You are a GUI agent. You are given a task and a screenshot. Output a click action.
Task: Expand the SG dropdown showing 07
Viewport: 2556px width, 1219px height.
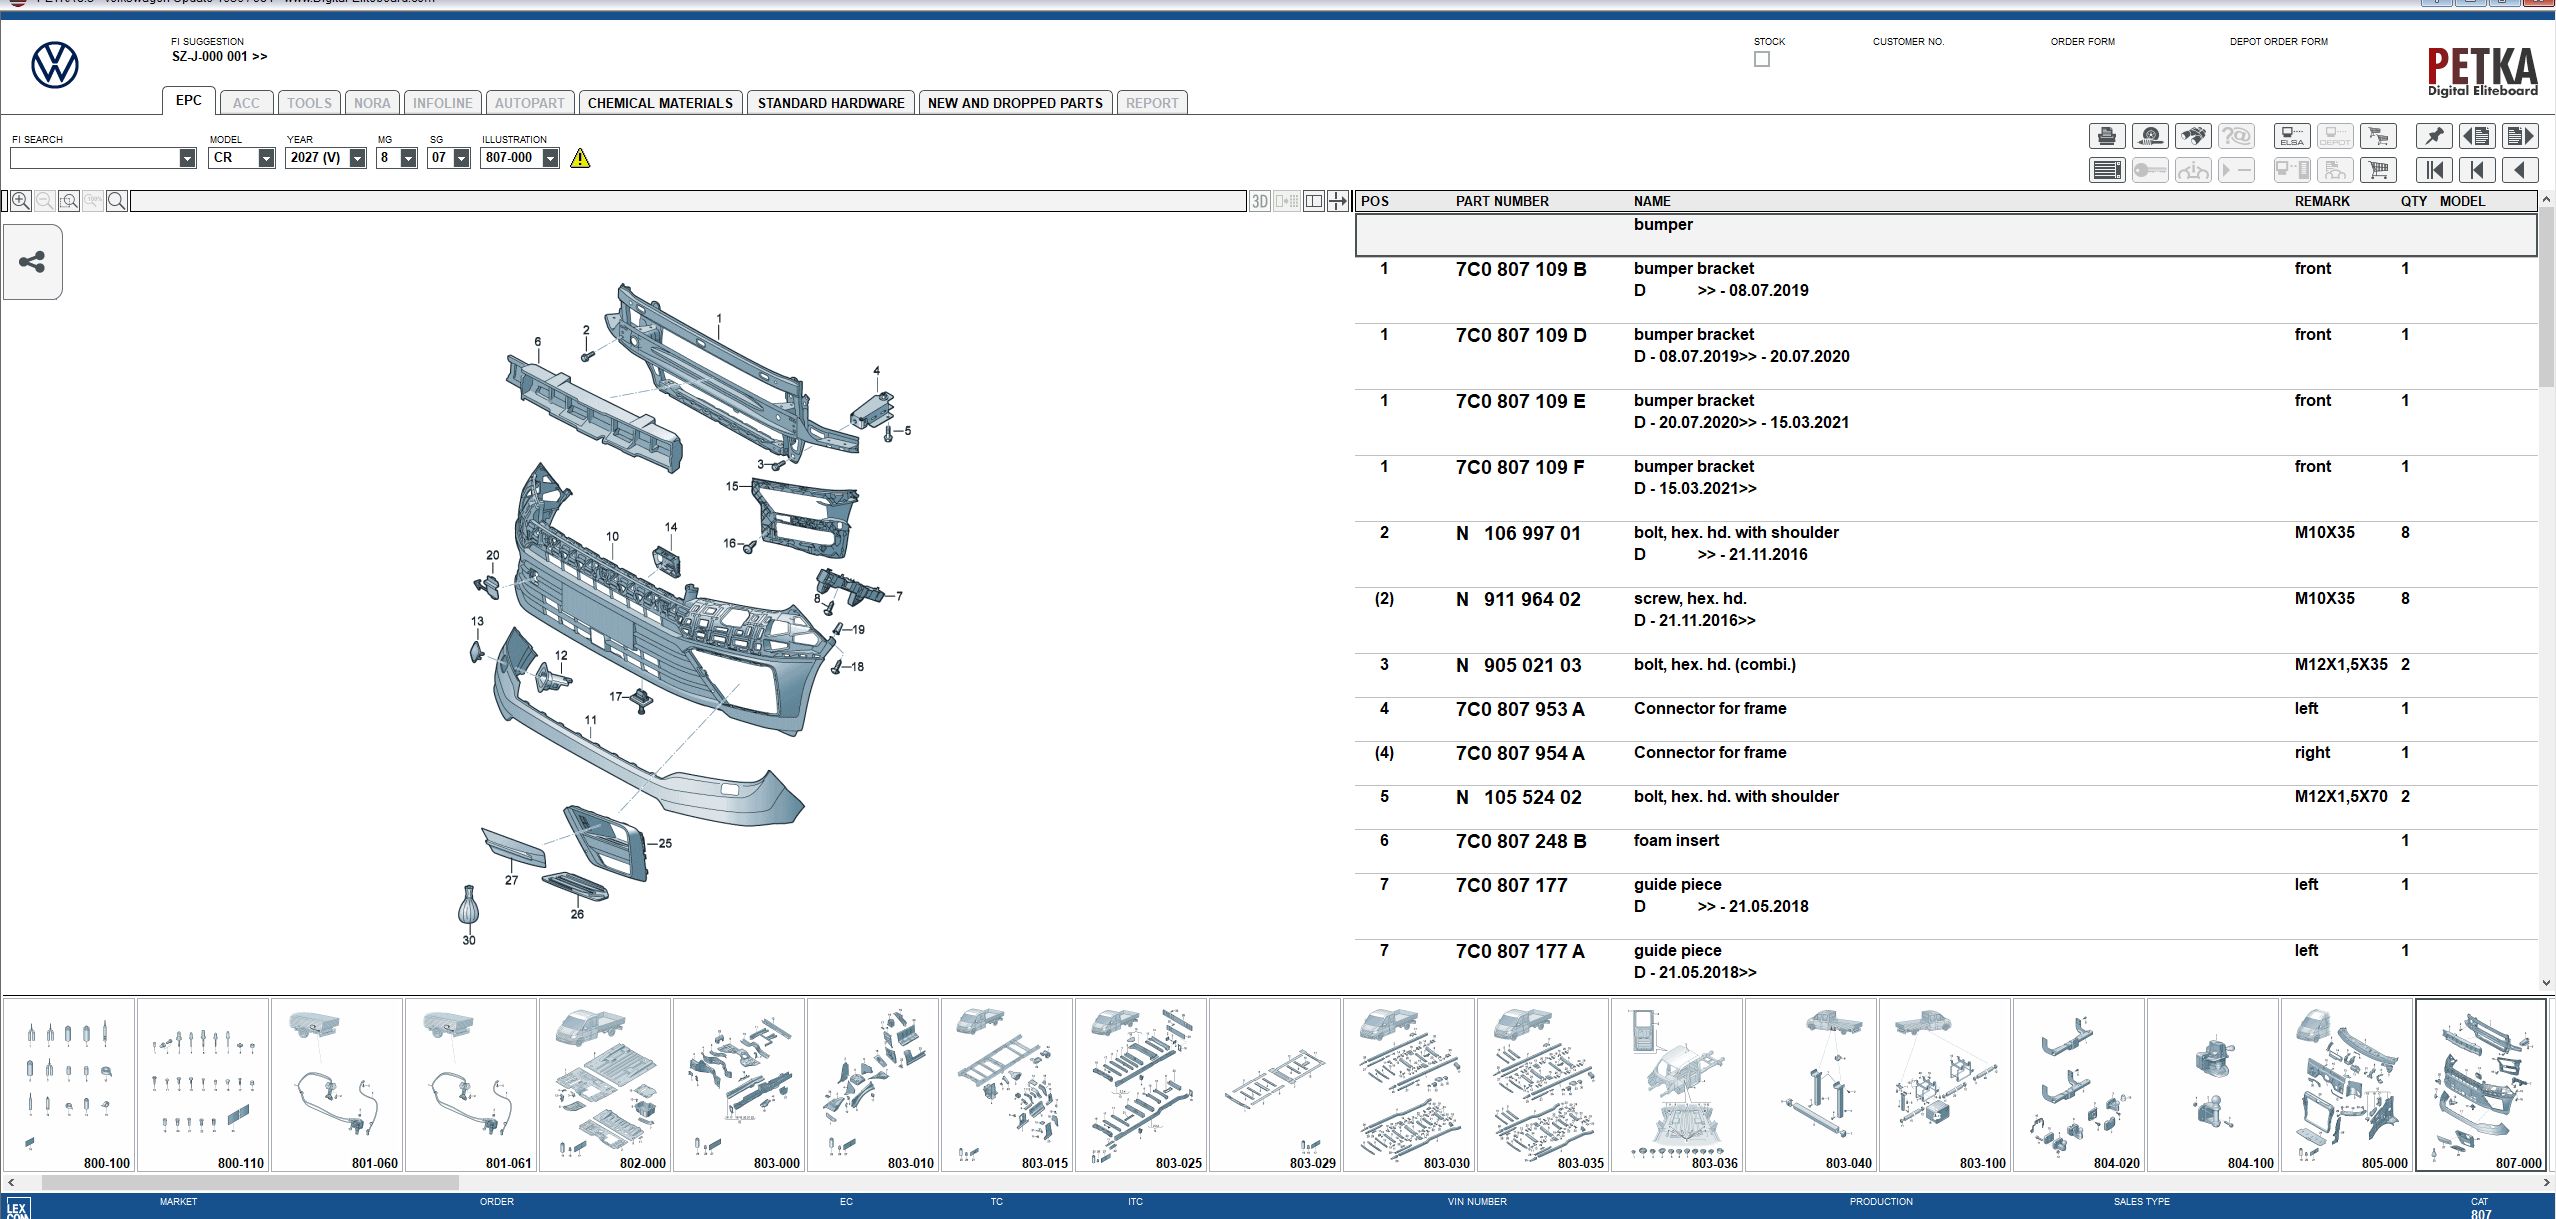[461, 158]
